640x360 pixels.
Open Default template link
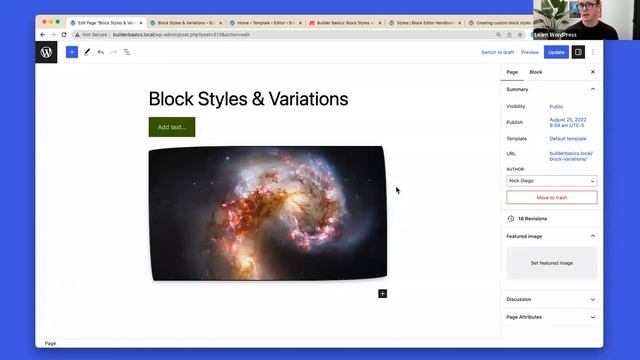coord(568,139)
